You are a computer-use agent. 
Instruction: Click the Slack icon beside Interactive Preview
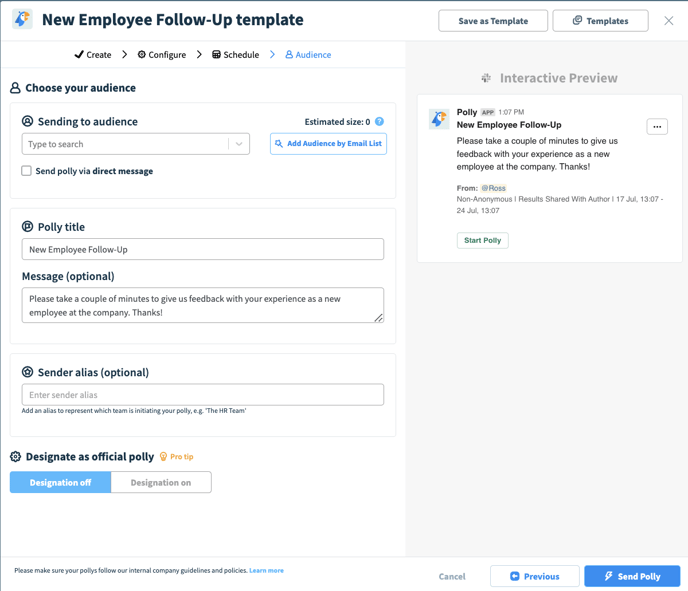(486, 78)
